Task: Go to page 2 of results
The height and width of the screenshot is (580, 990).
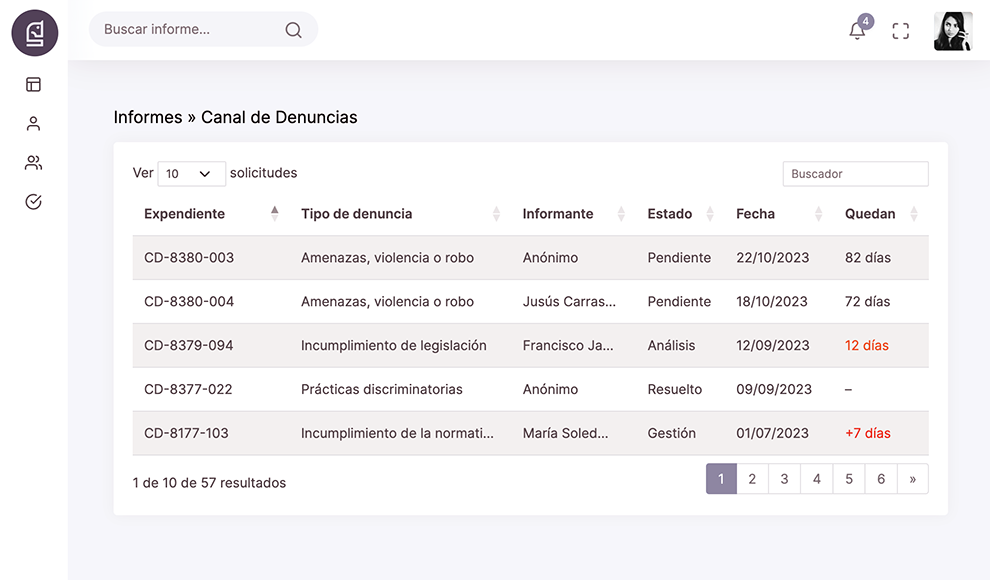Action: [x=752, y=479]
